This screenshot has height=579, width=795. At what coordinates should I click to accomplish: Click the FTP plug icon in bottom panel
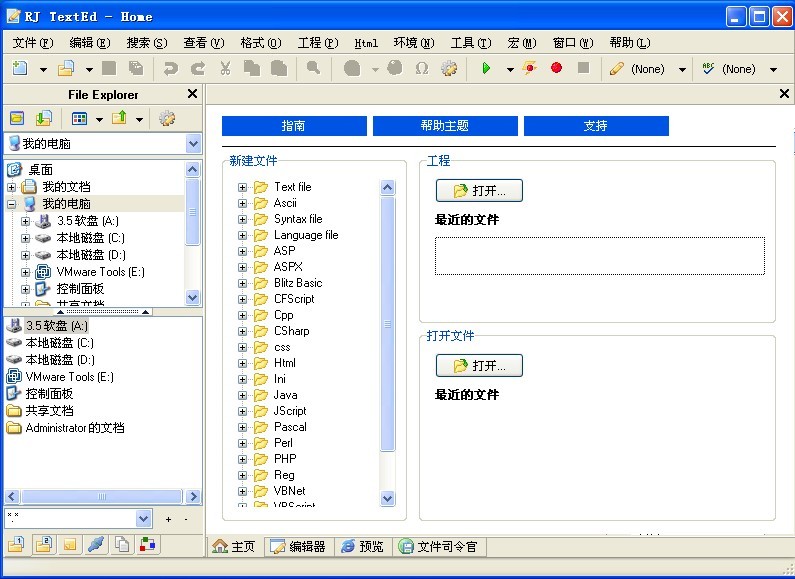point(95,545)
